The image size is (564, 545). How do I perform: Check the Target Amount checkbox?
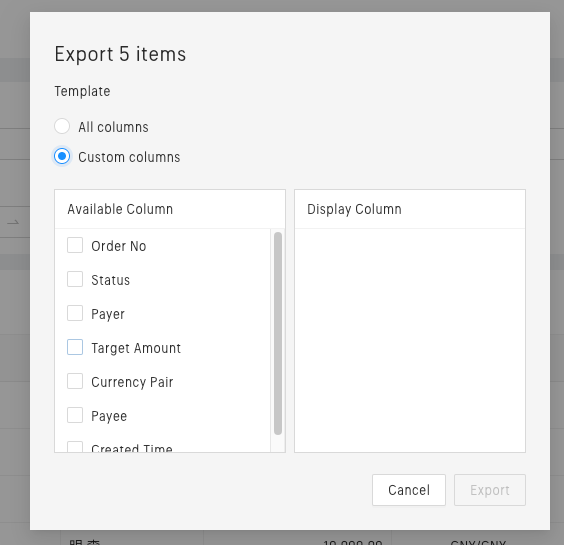pos(75,347)
